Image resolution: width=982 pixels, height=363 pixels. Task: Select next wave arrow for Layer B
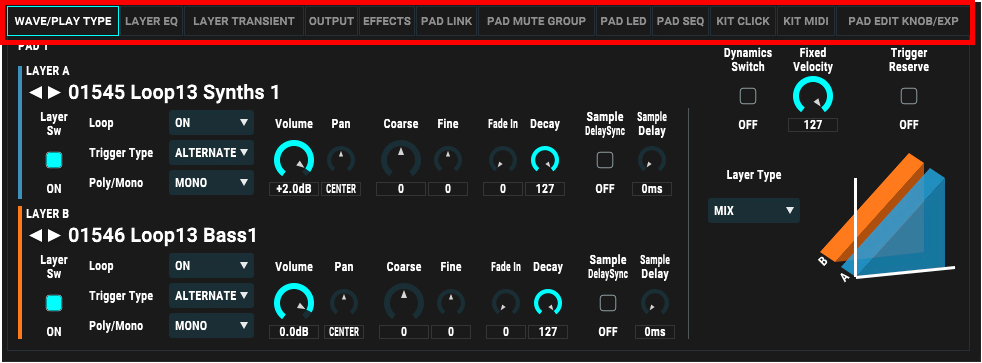(54, 236)
